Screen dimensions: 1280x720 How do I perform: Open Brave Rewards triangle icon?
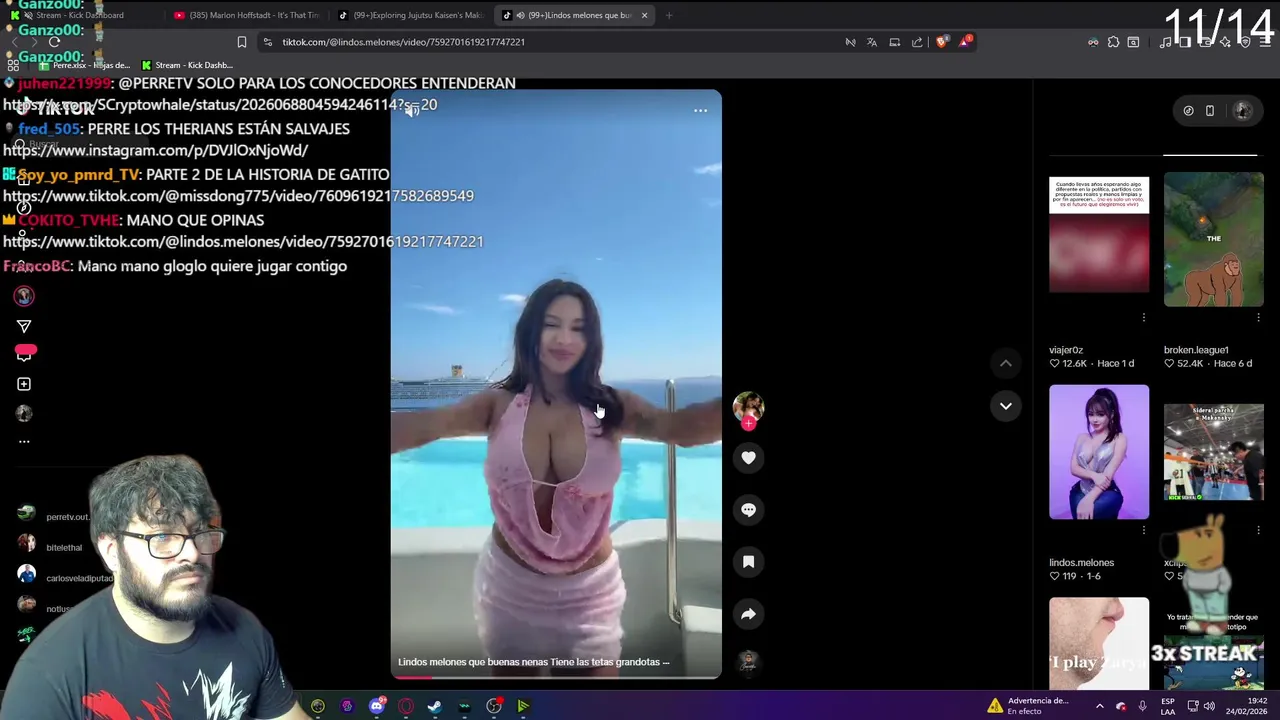click(x=965, y=42)
